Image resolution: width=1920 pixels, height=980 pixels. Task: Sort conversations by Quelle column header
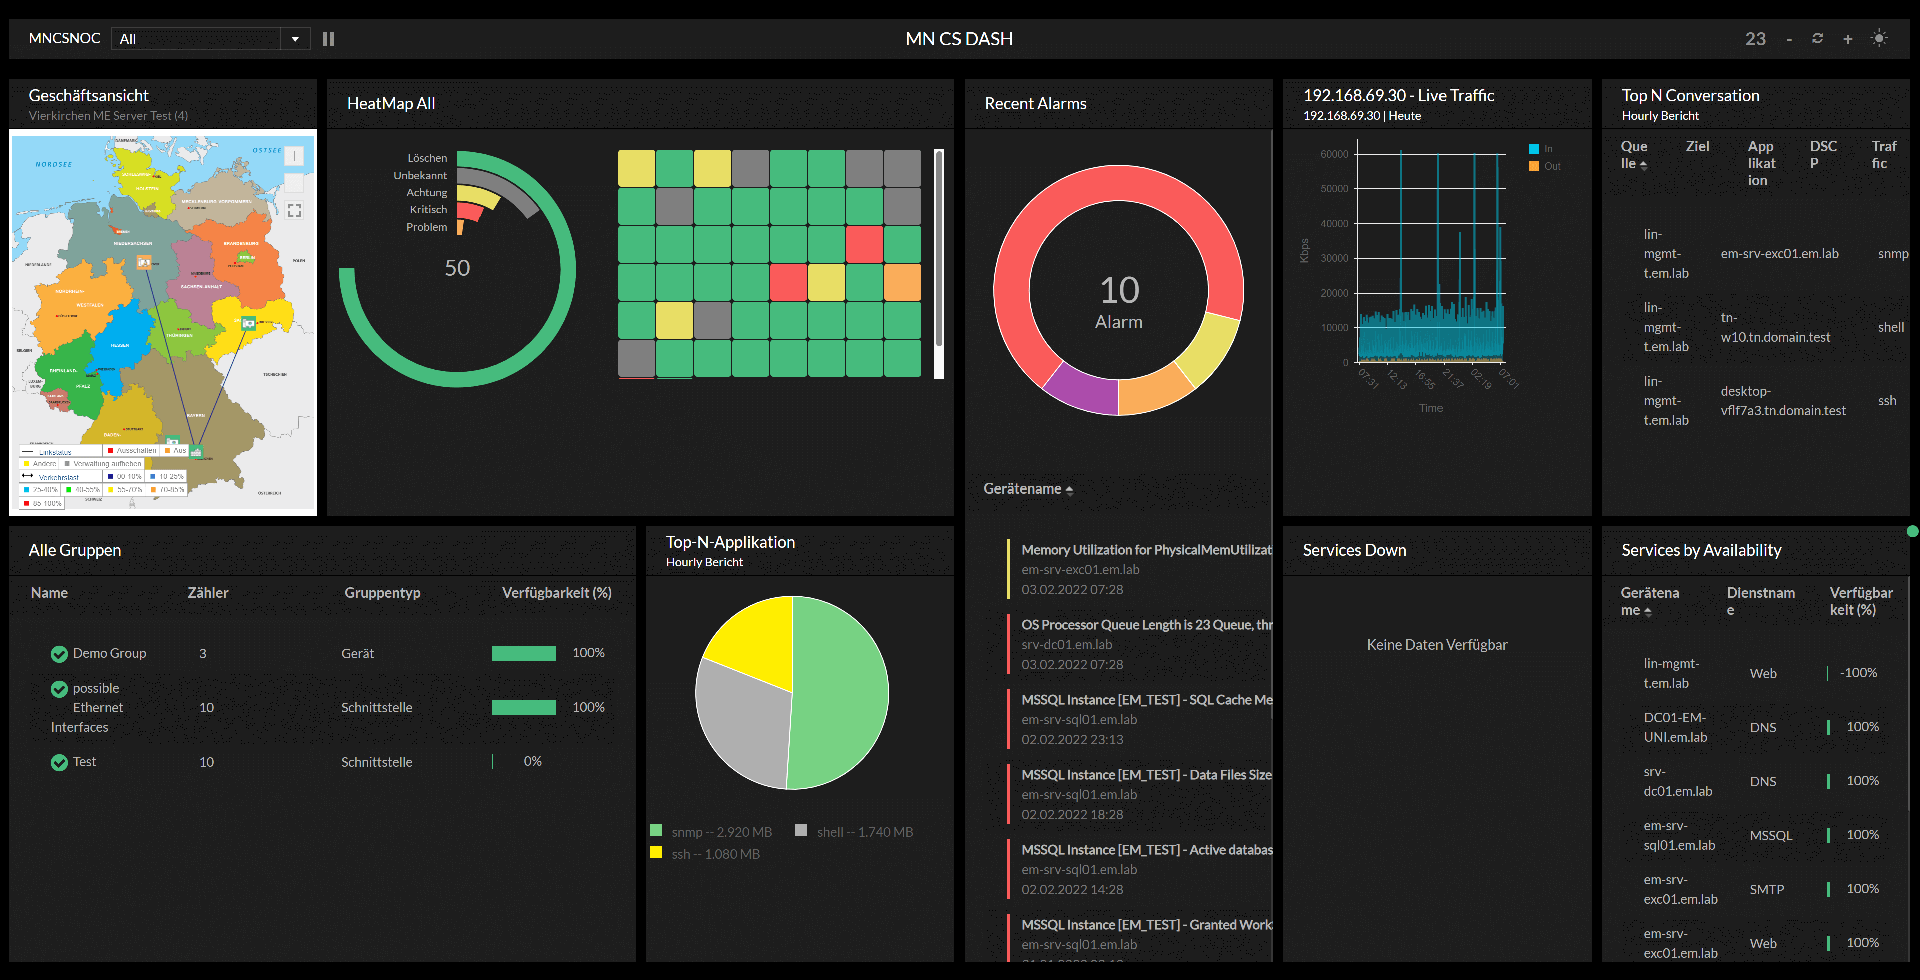point(1633,155)
